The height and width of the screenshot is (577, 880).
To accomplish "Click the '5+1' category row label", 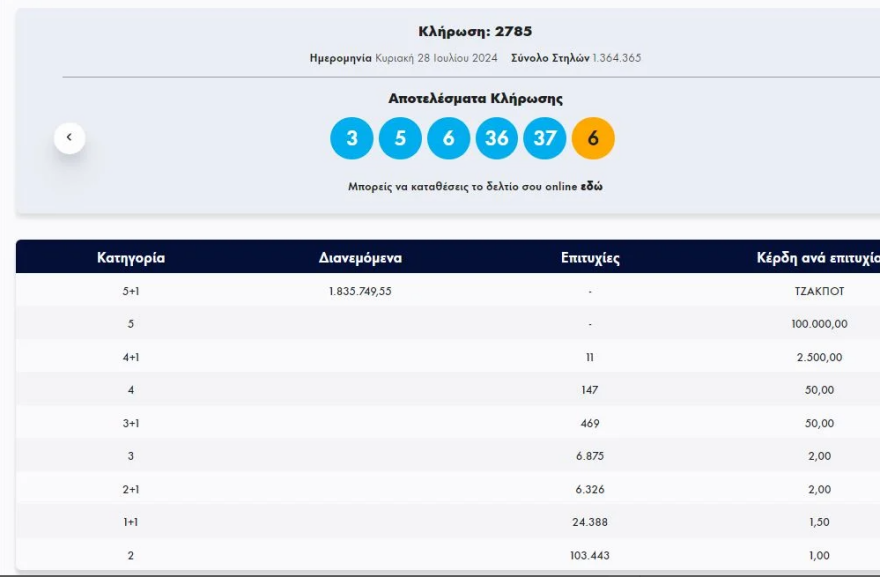I will 131,291.
